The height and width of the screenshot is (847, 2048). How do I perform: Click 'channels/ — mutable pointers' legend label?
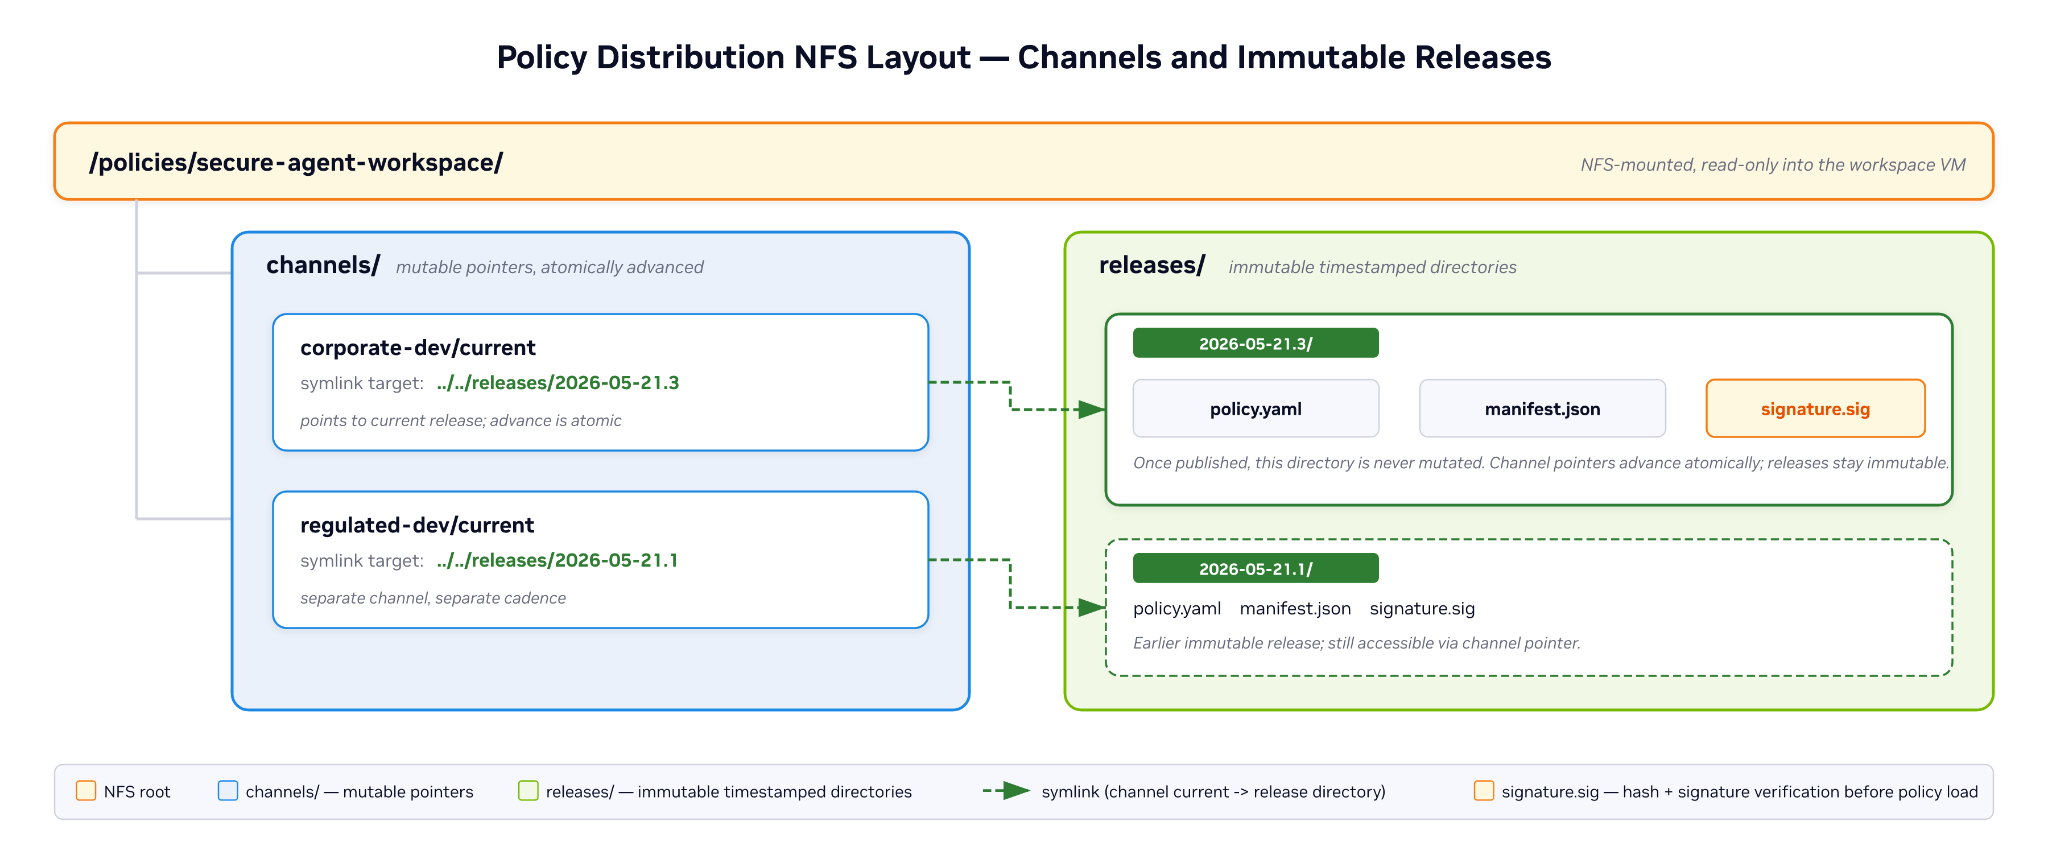[360, 792]
